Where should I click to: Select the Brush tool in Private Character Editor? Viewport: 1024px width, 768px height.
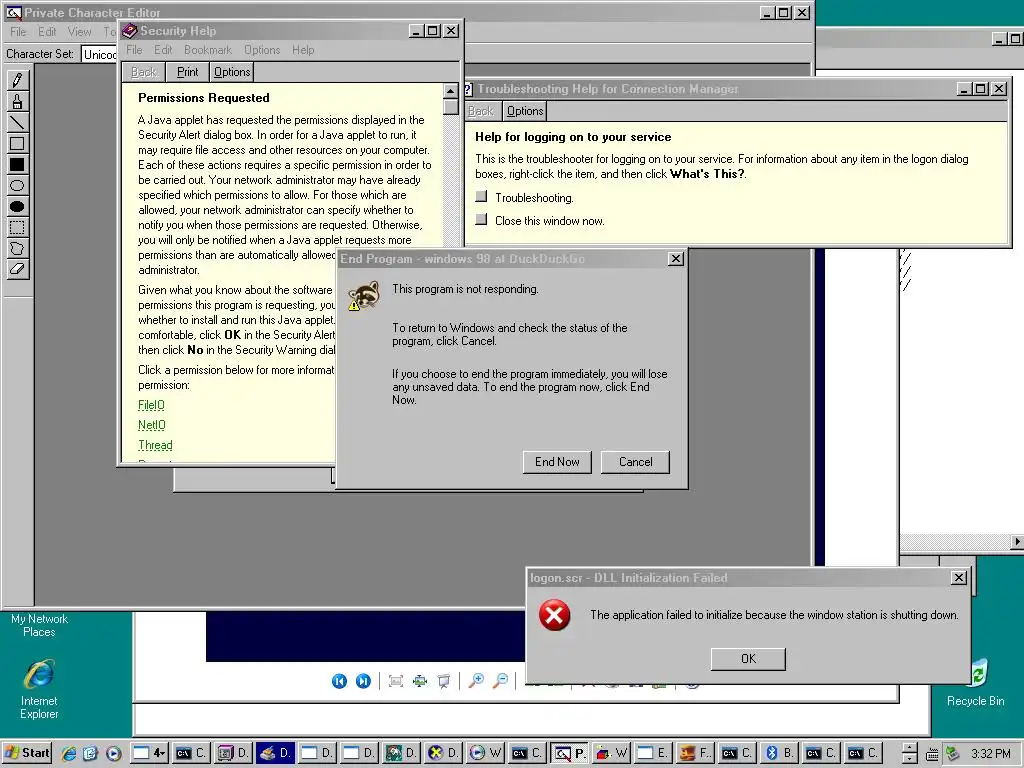pos(17,101)
